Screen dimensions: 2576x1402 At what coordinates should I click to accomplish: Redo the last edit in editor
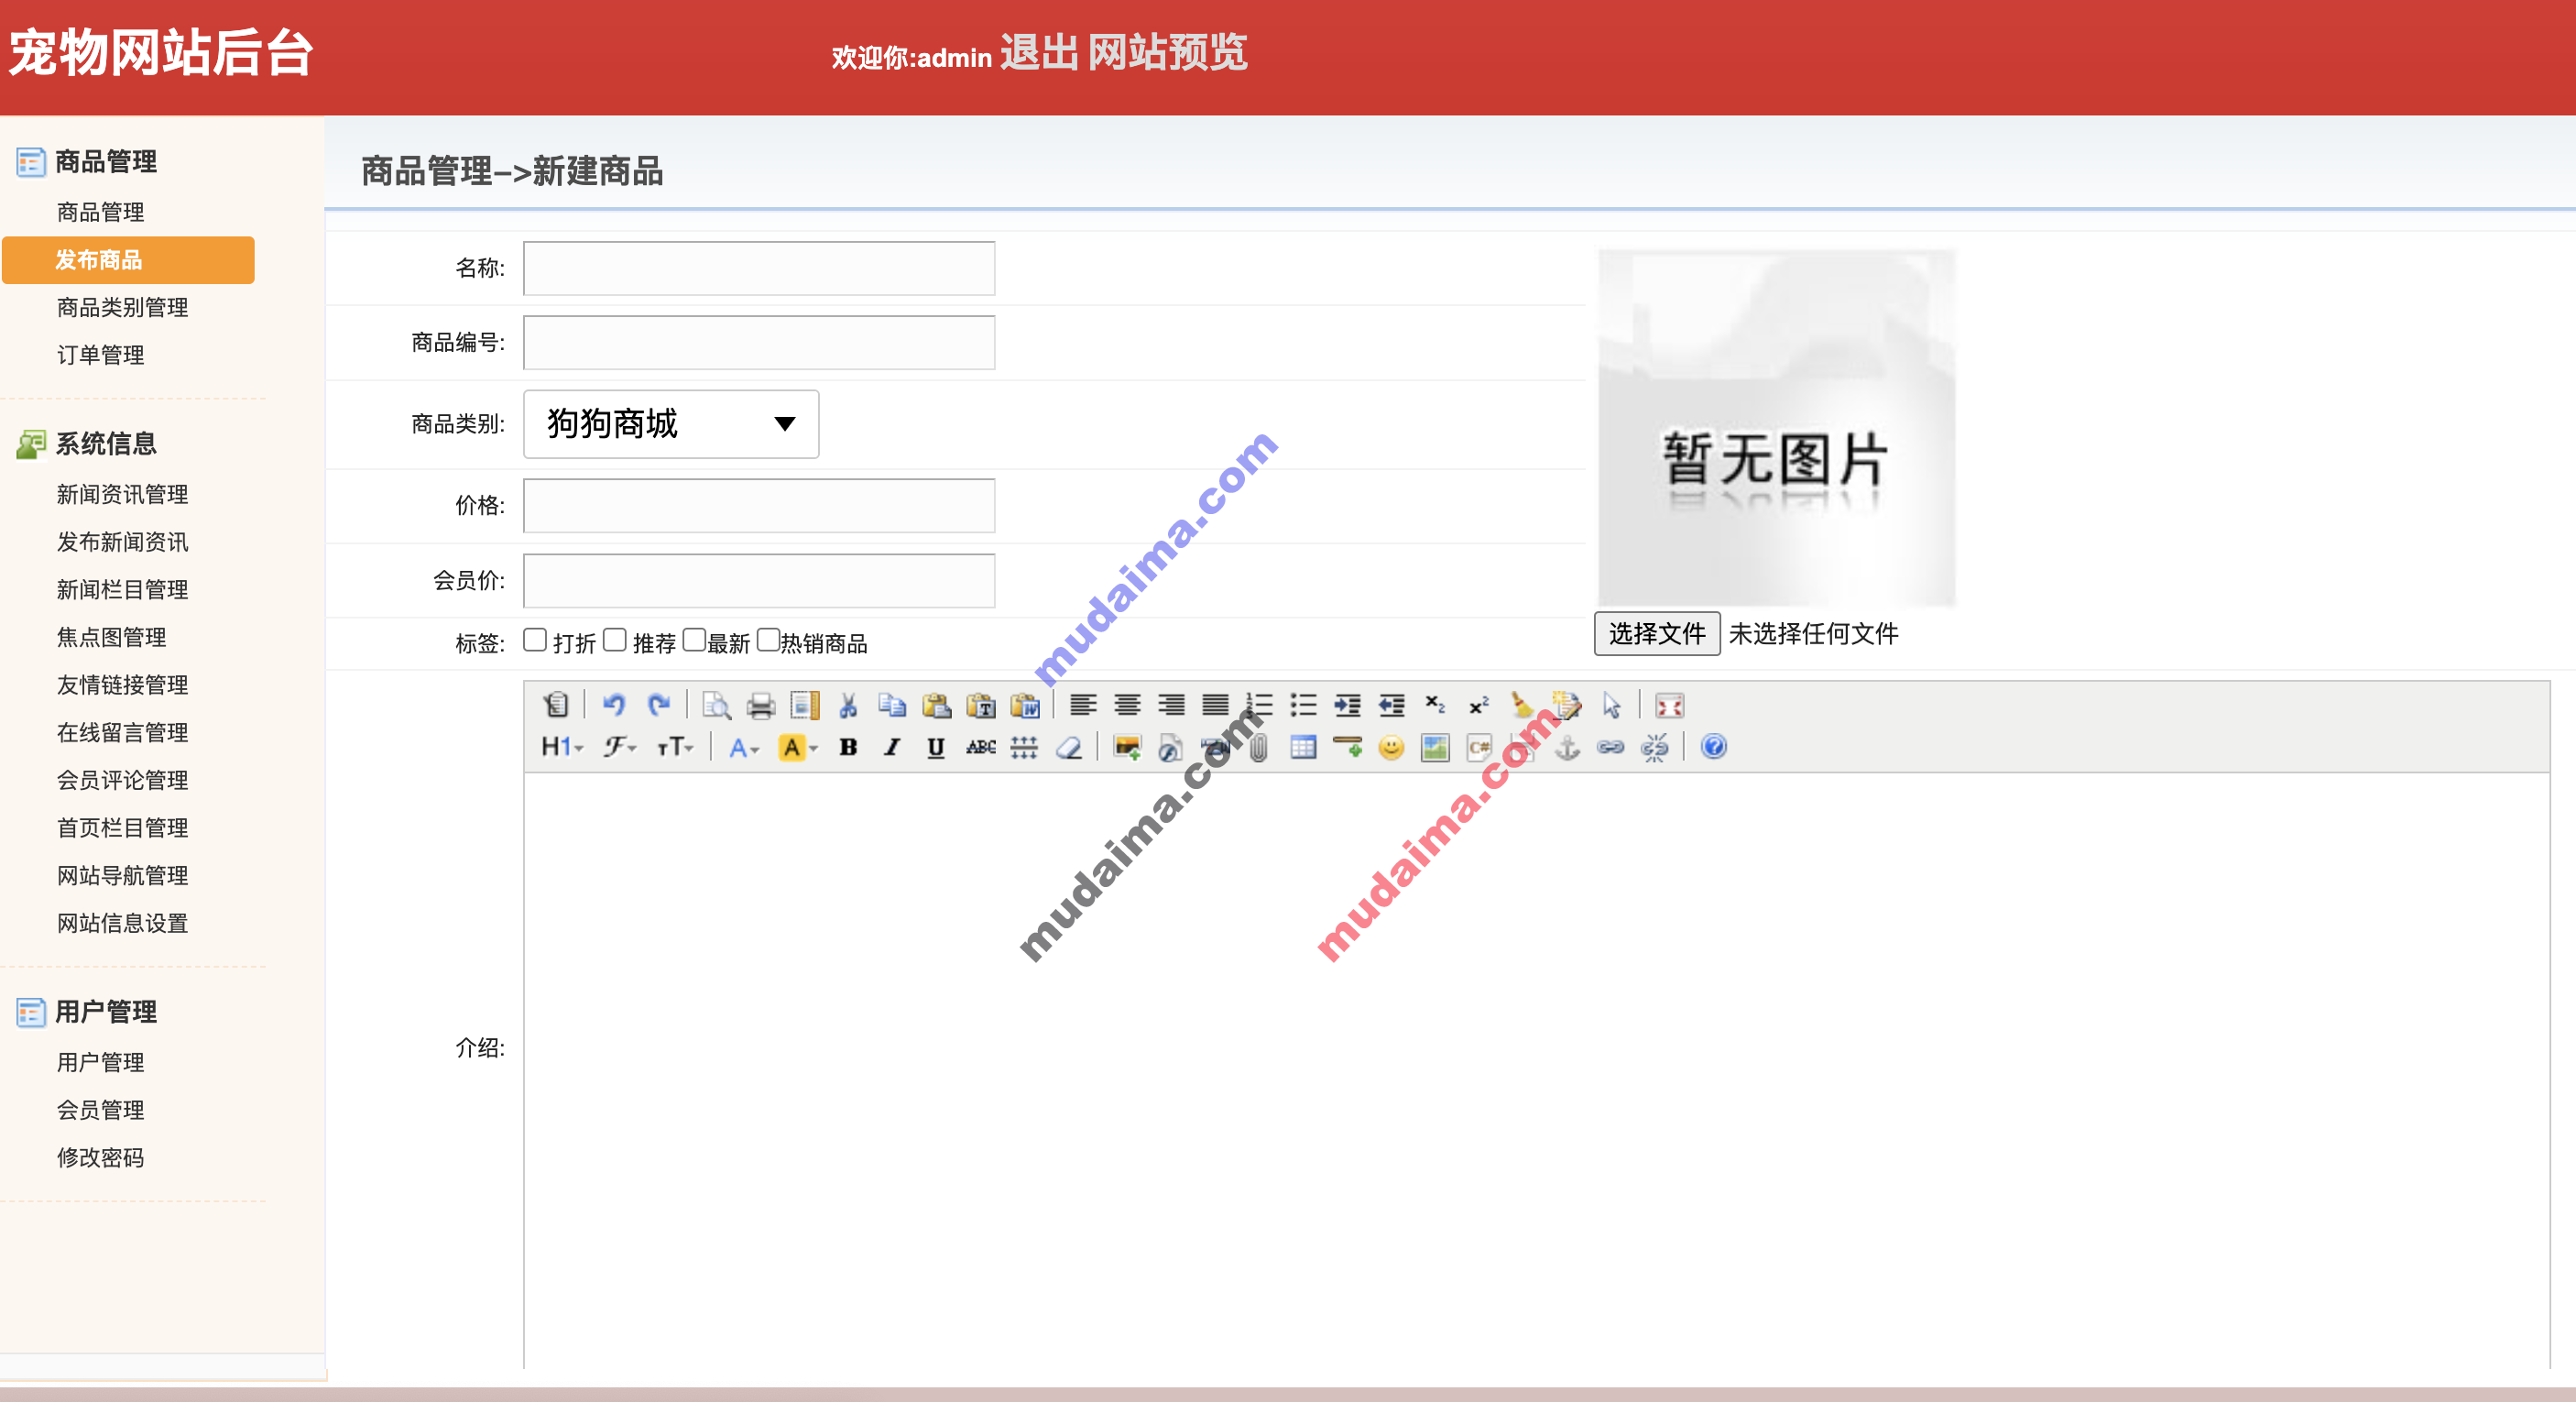tap(658, 705)
